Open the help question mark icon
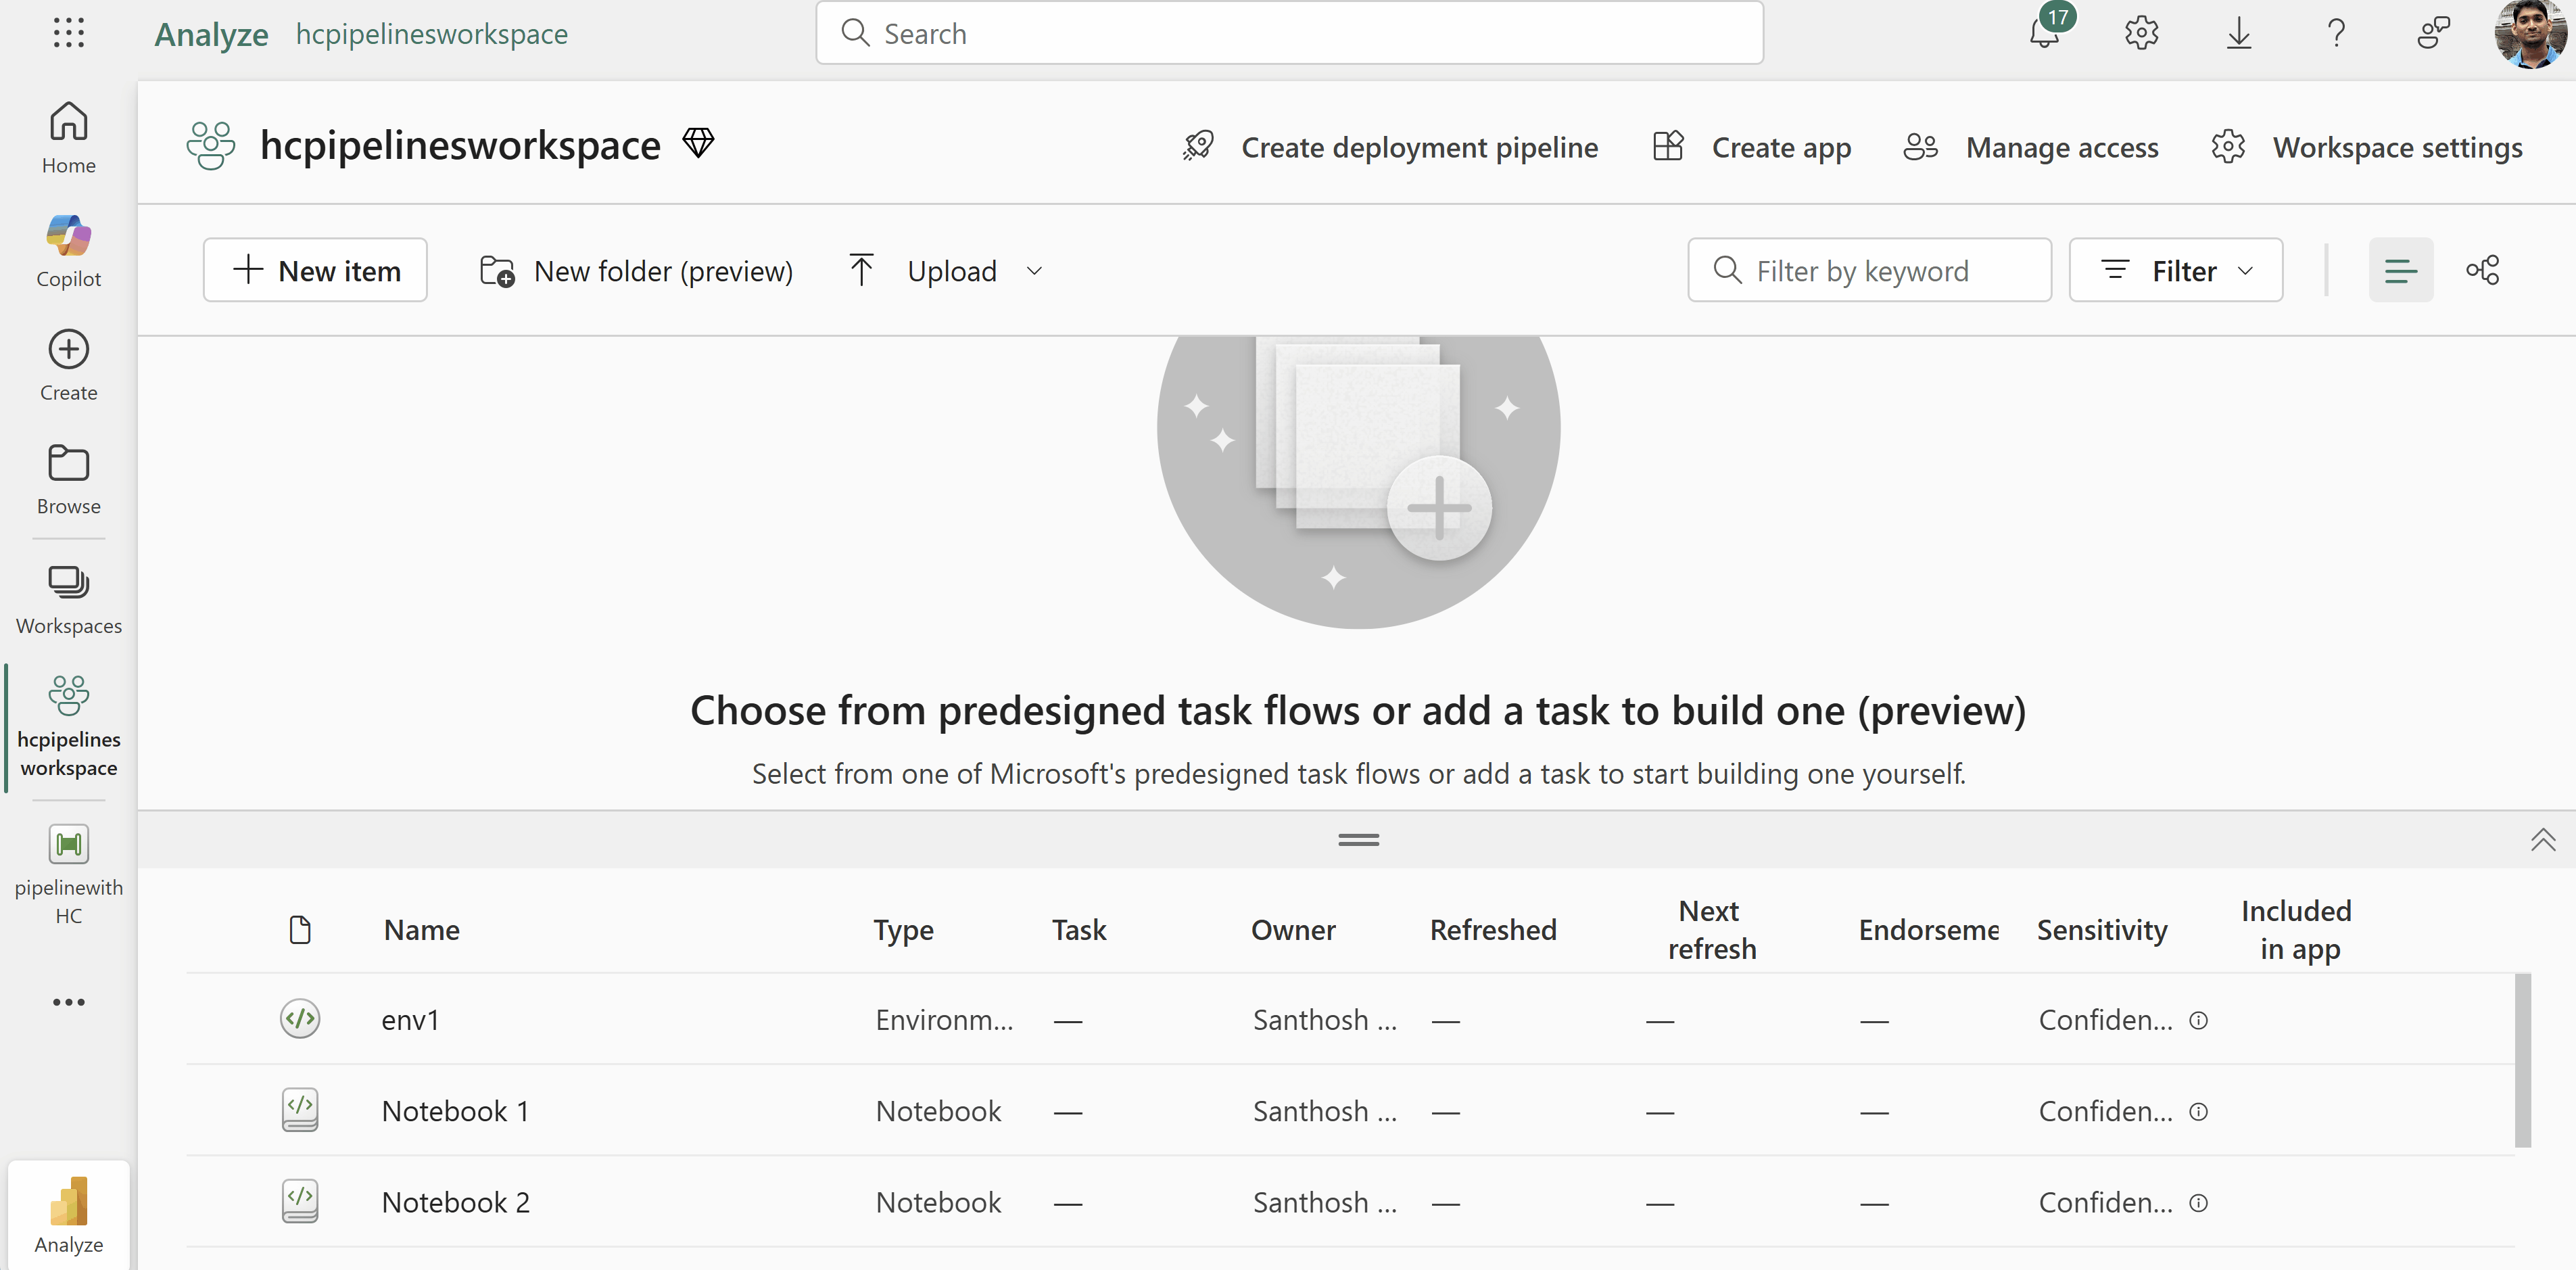Image resolution: width=2576 pixels, height=1270 pixels. click(2336, 34)
